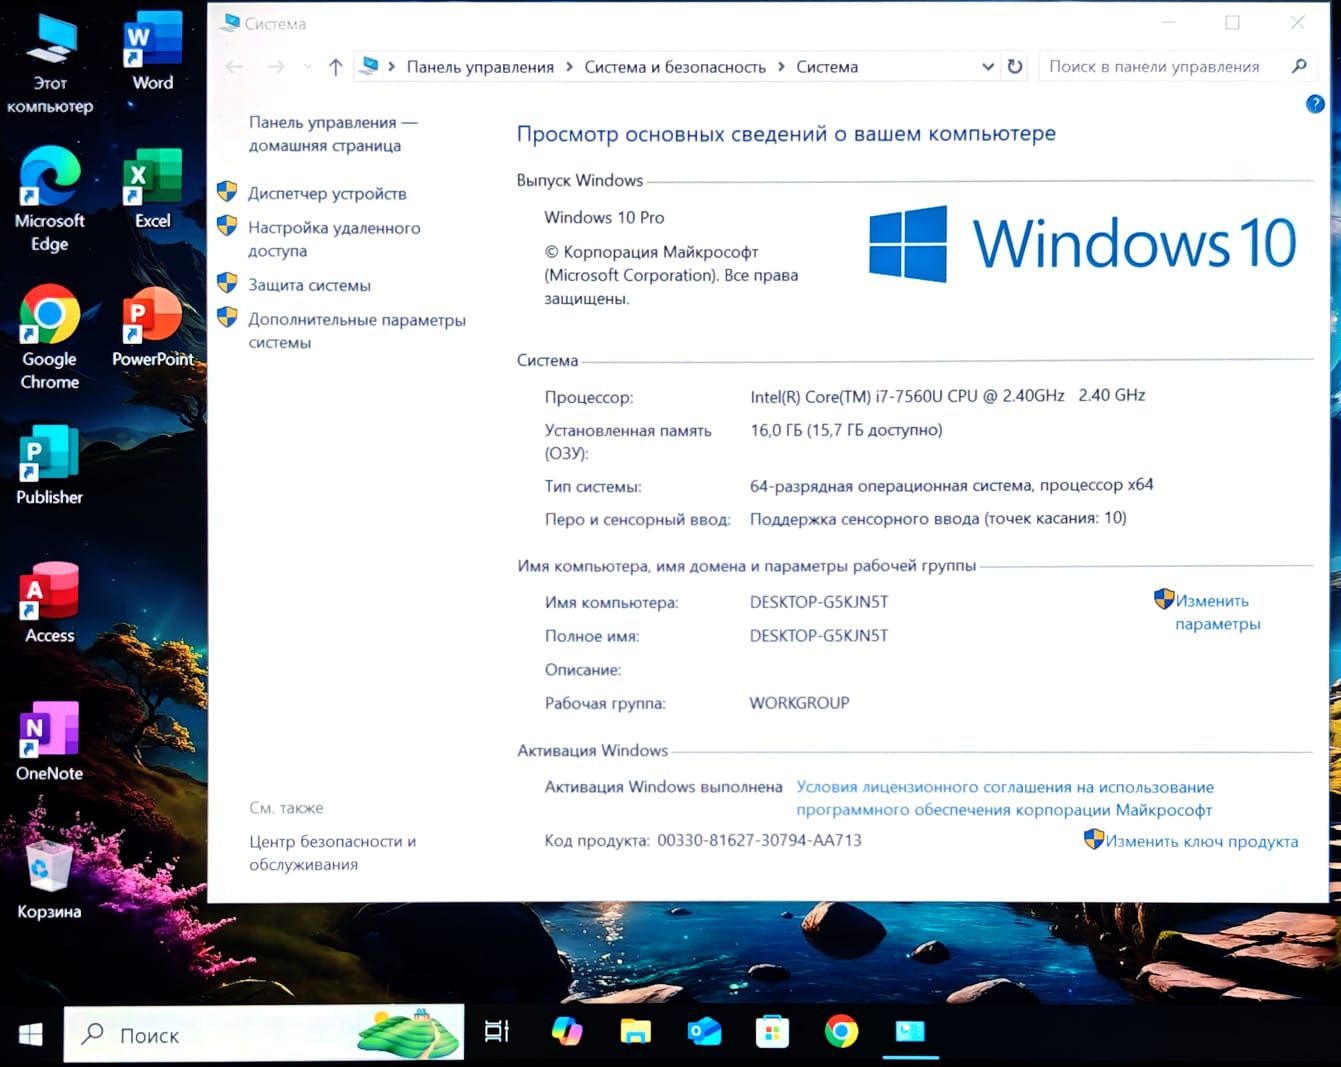Click the taskbar Поиск search box

264,1033
